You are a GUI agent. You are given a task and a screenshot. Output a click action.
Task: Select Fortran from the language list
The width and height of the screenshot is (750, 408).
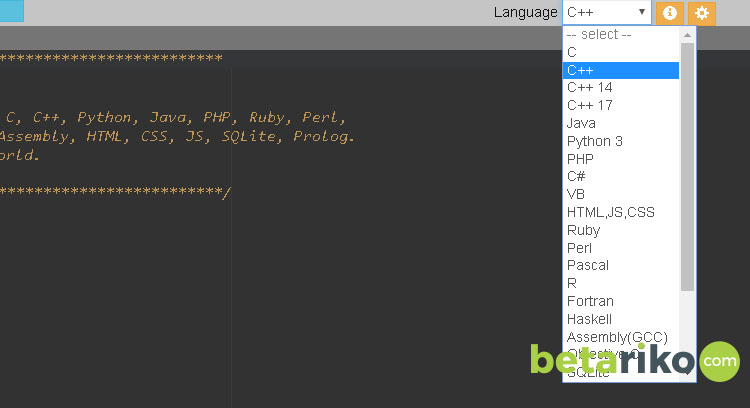[621, 301]
